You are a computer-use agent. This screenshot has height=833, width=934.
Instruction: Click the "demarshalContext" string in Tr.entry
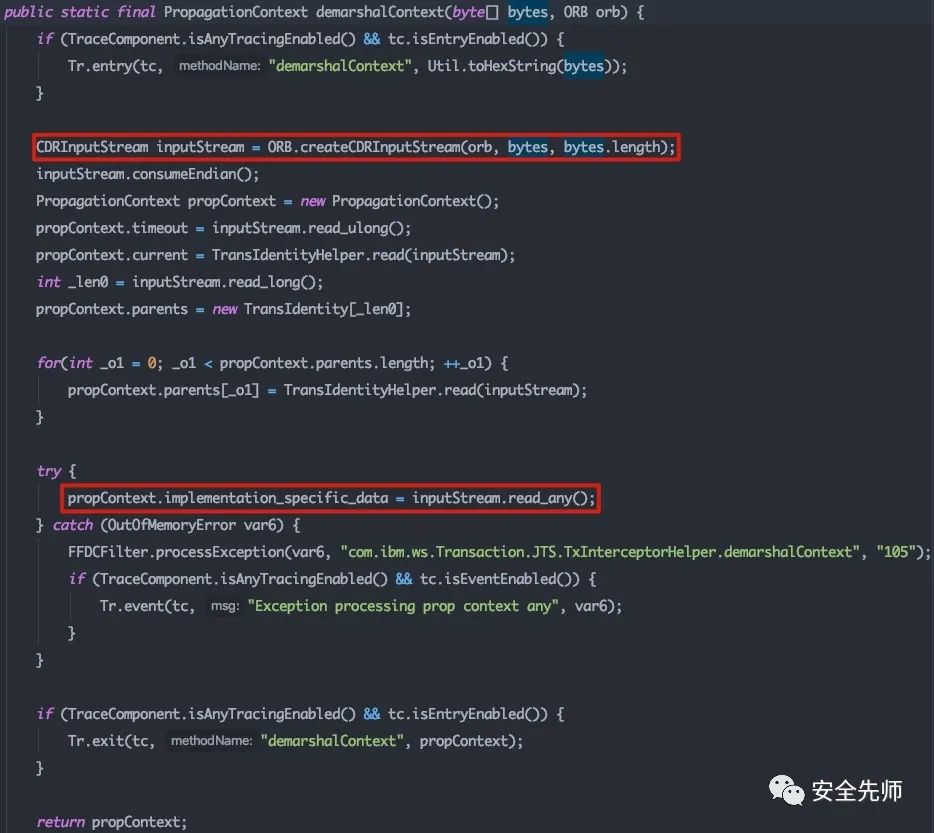click(x=340, y=66)
